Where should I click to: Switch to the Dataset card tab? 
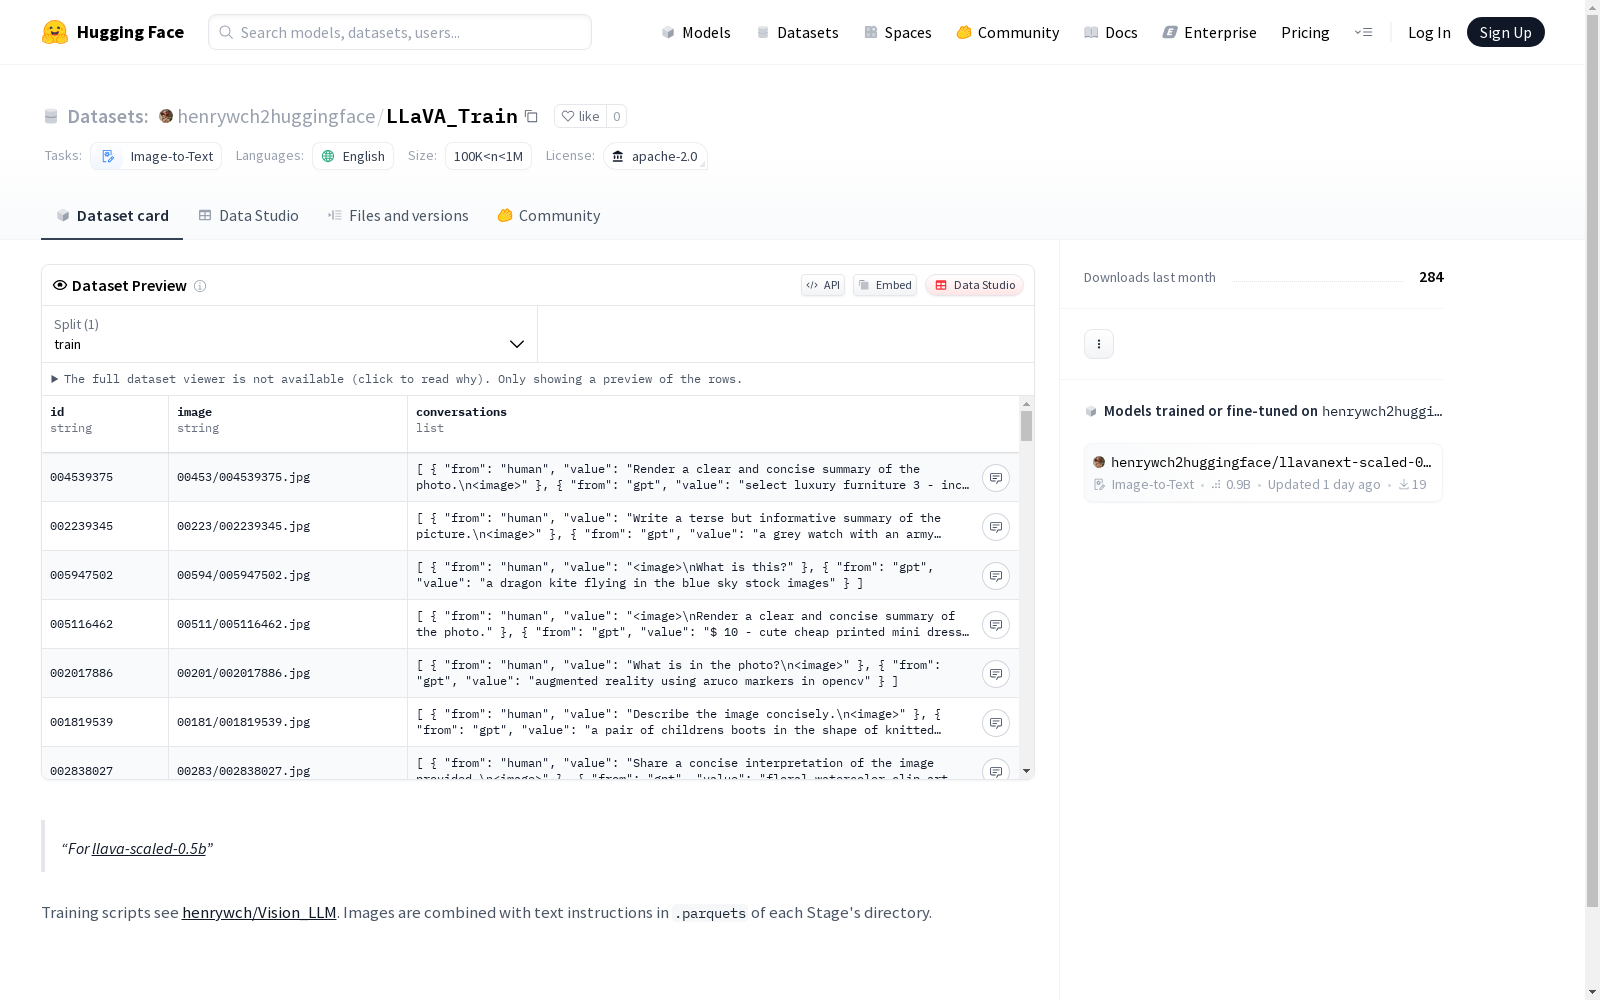[112, 216]
